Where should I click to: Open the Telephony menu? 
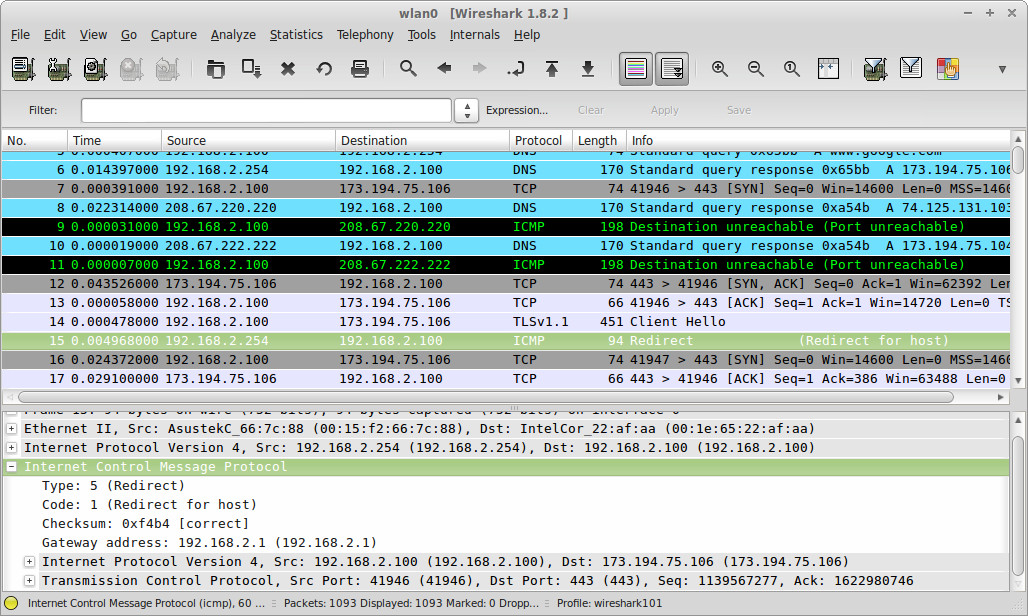(x=365, y=35)
